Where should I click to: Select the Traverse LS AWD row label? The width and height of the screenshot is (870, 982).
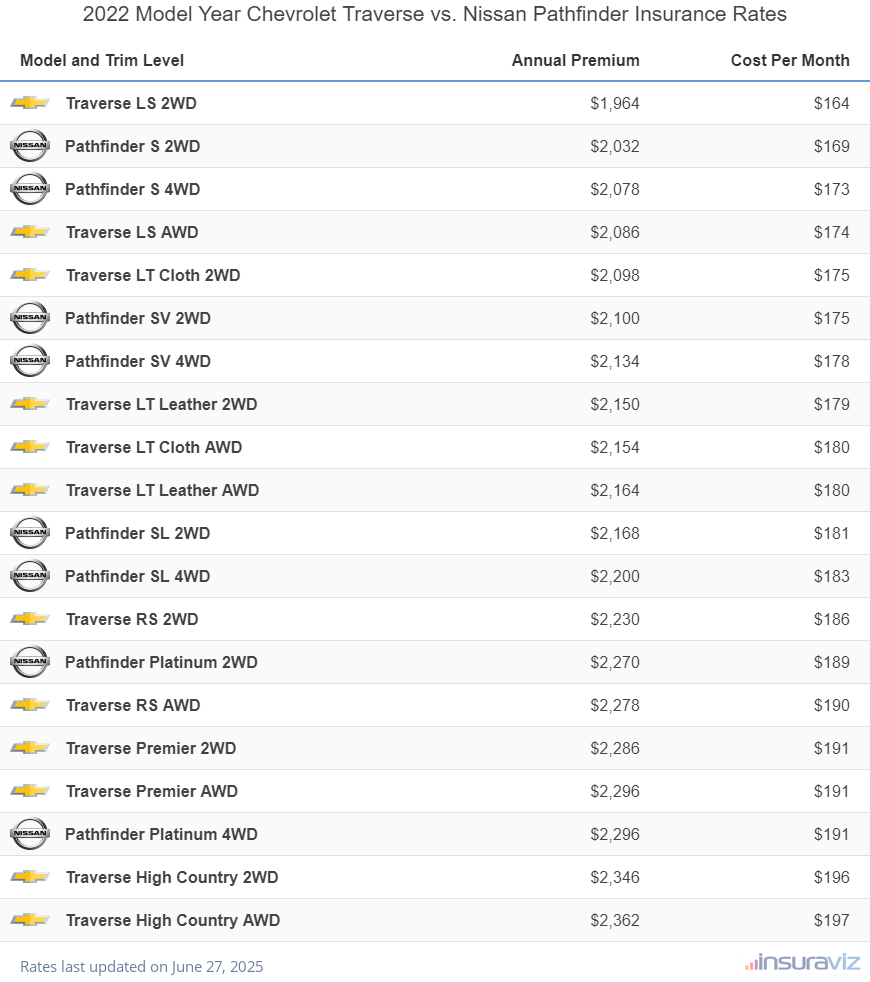132,232
